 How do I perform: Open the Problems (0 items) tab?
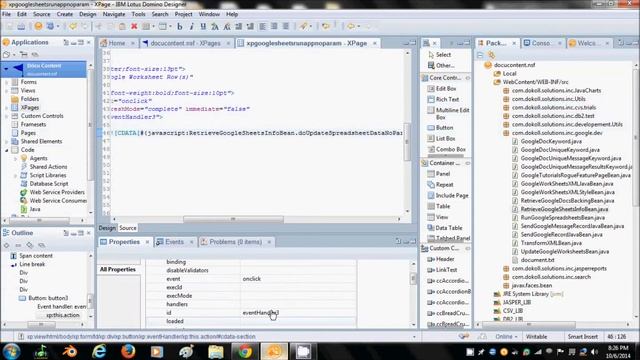click(x=236, y=242)
